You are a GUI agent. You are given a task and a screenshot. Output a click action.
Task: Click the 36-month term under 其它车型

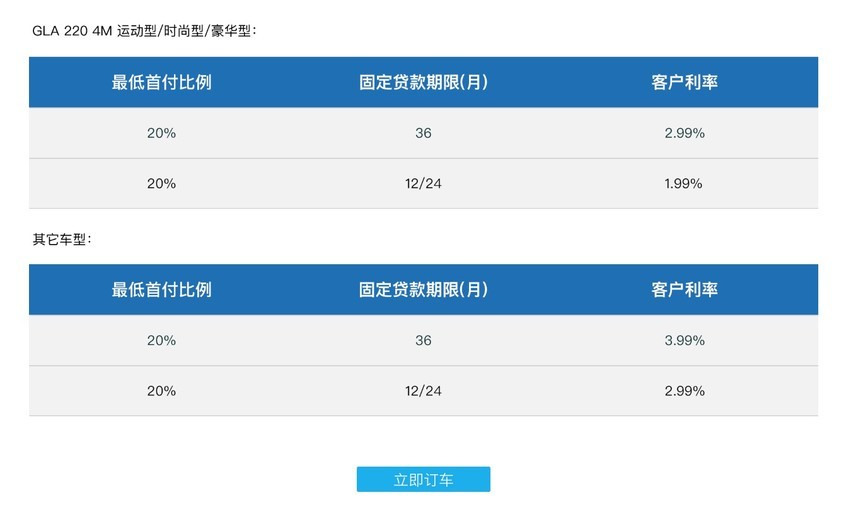tap(423, 341)
